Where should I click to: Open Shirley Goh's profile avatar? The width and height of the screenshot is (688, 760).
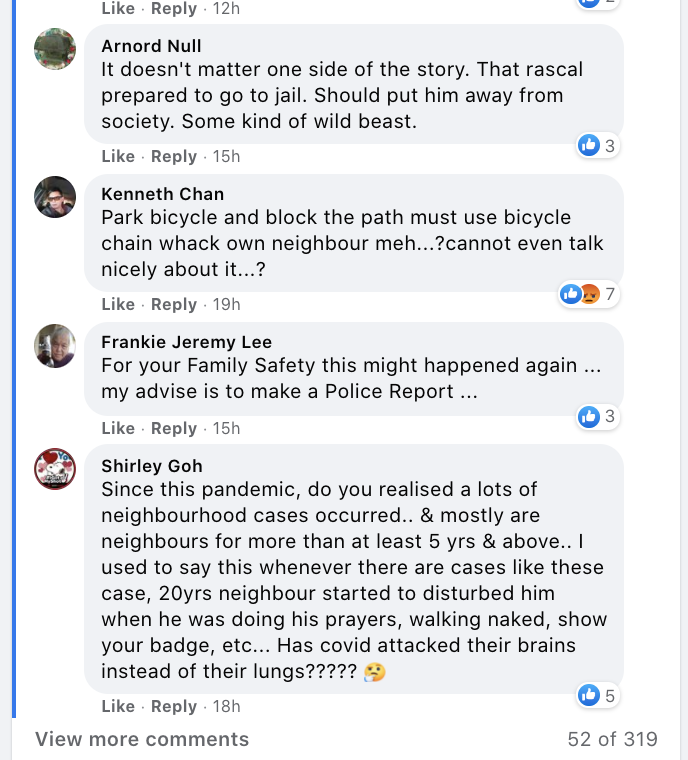[55, 469]
